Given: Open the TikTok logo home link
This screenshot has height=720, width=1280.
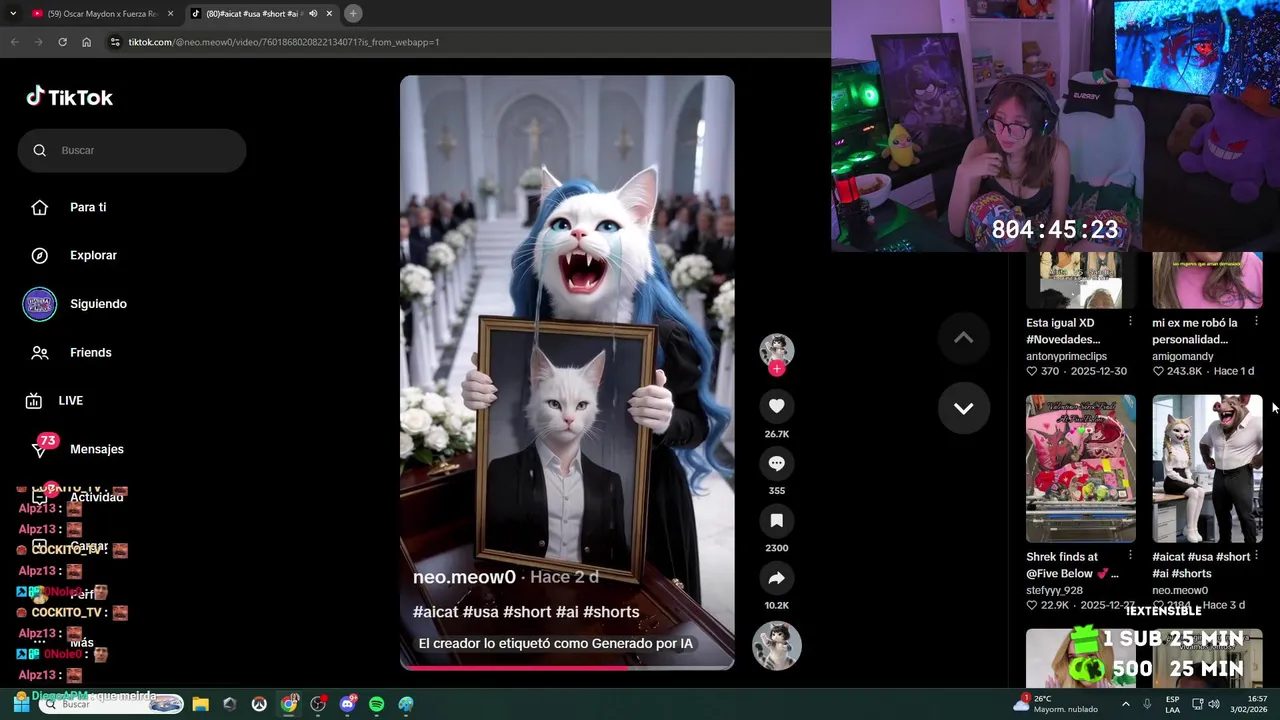Looking at the screenshot, I should click(x=70, y=97).
